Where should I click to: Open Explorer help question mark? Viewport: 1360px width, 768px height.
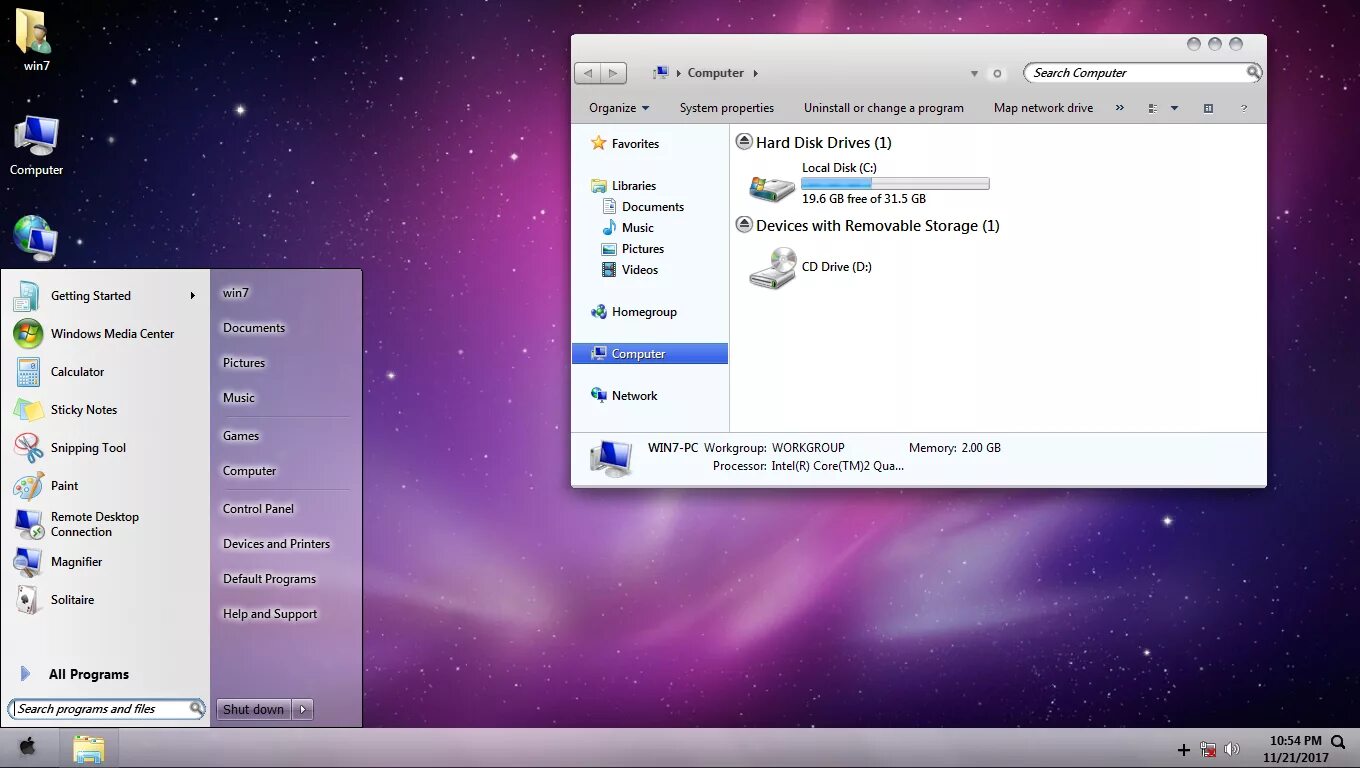1244,108
